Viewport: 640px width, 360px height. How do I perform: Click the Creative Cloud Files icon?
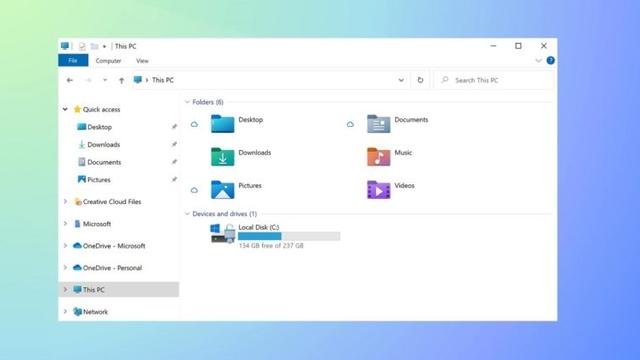click(78, 202)
